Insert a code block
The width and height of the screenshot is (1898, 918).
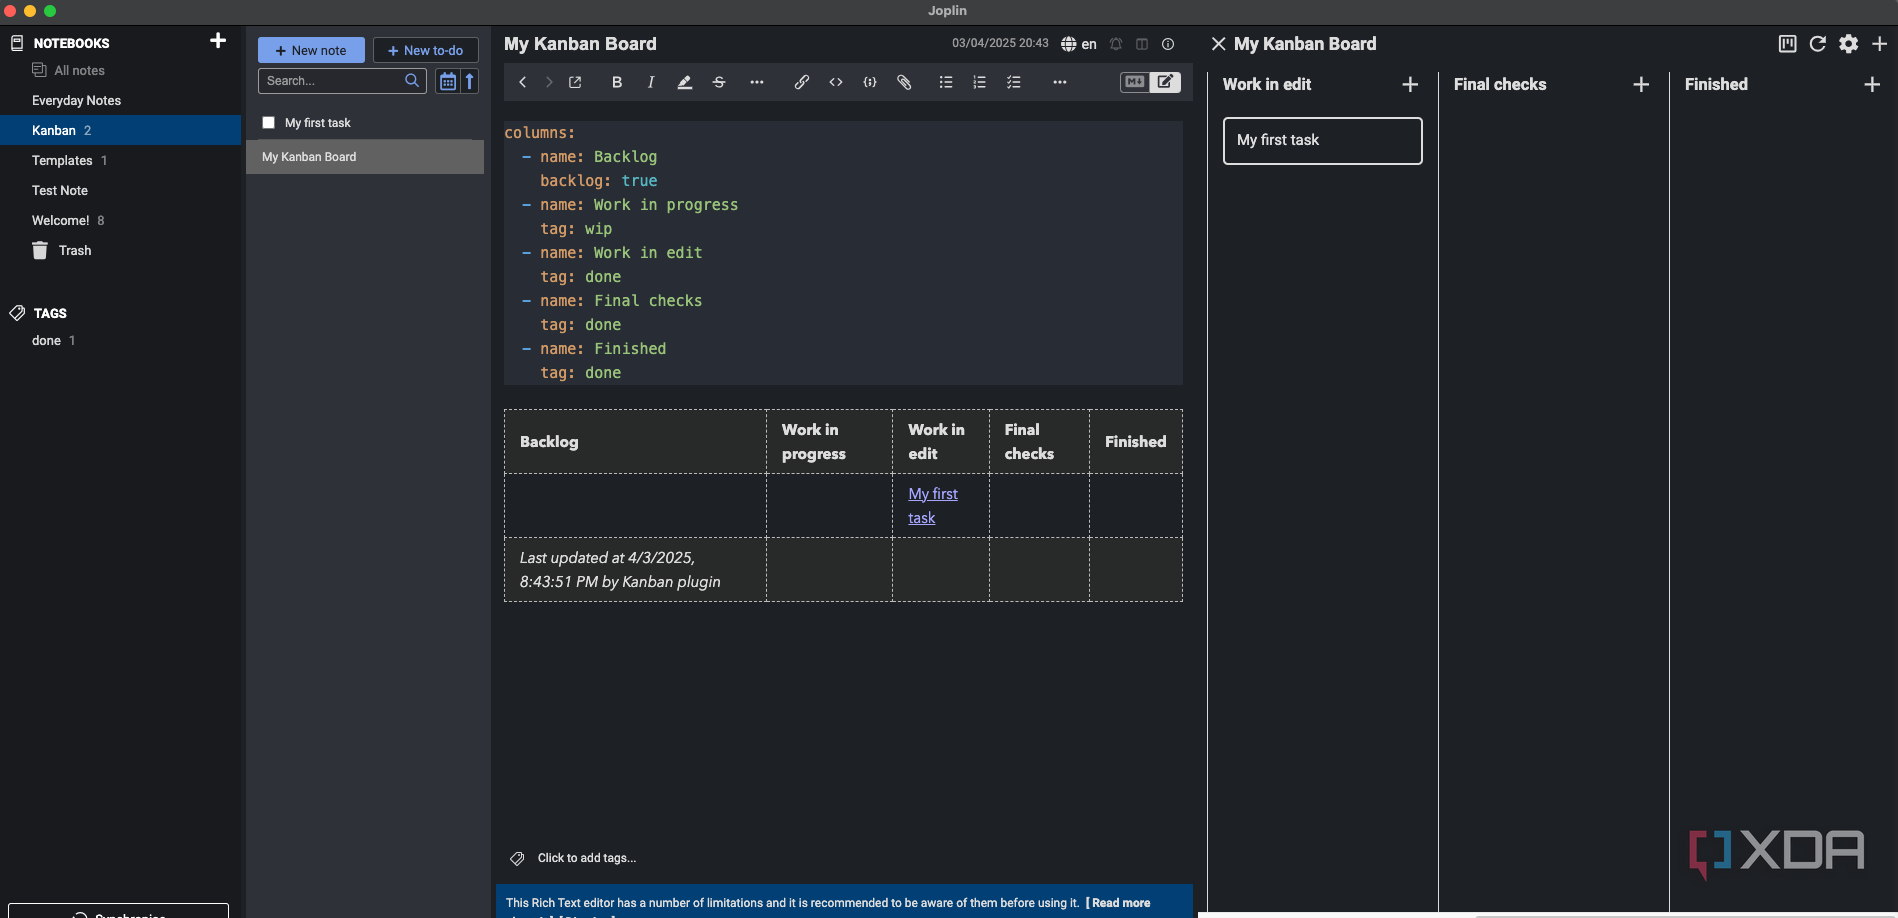[x=870, y=83]
